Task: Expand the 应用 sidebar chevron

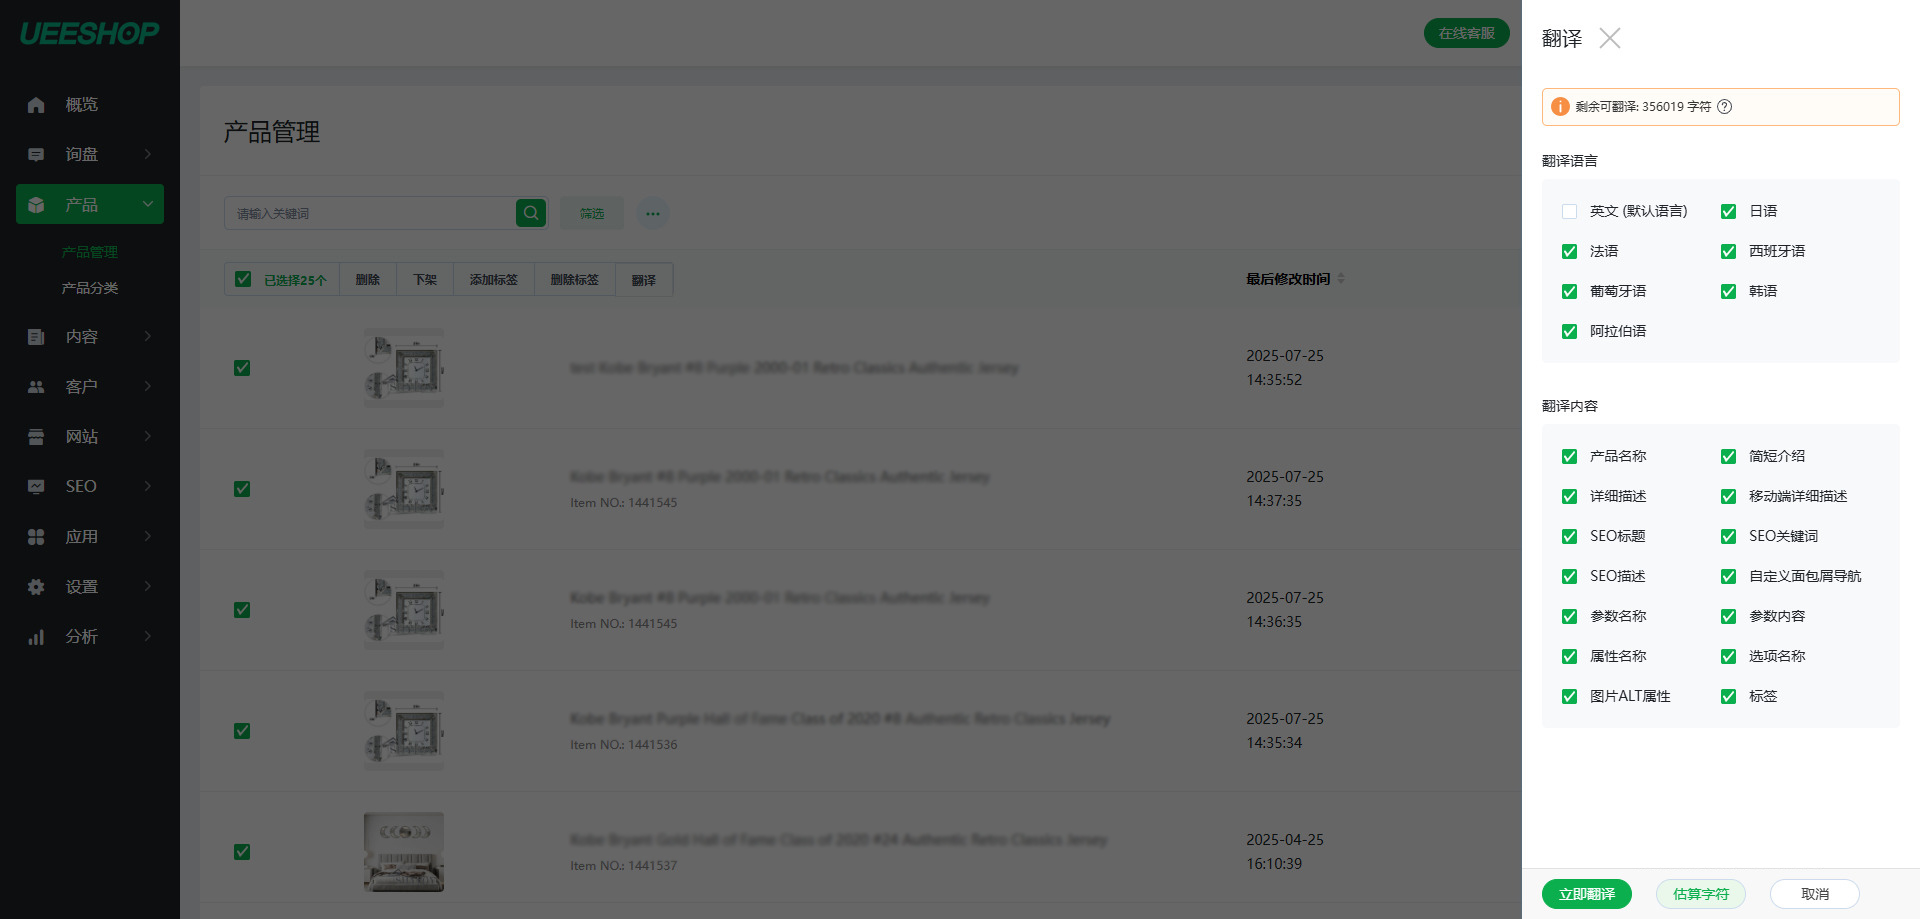Action: (147, 536)
